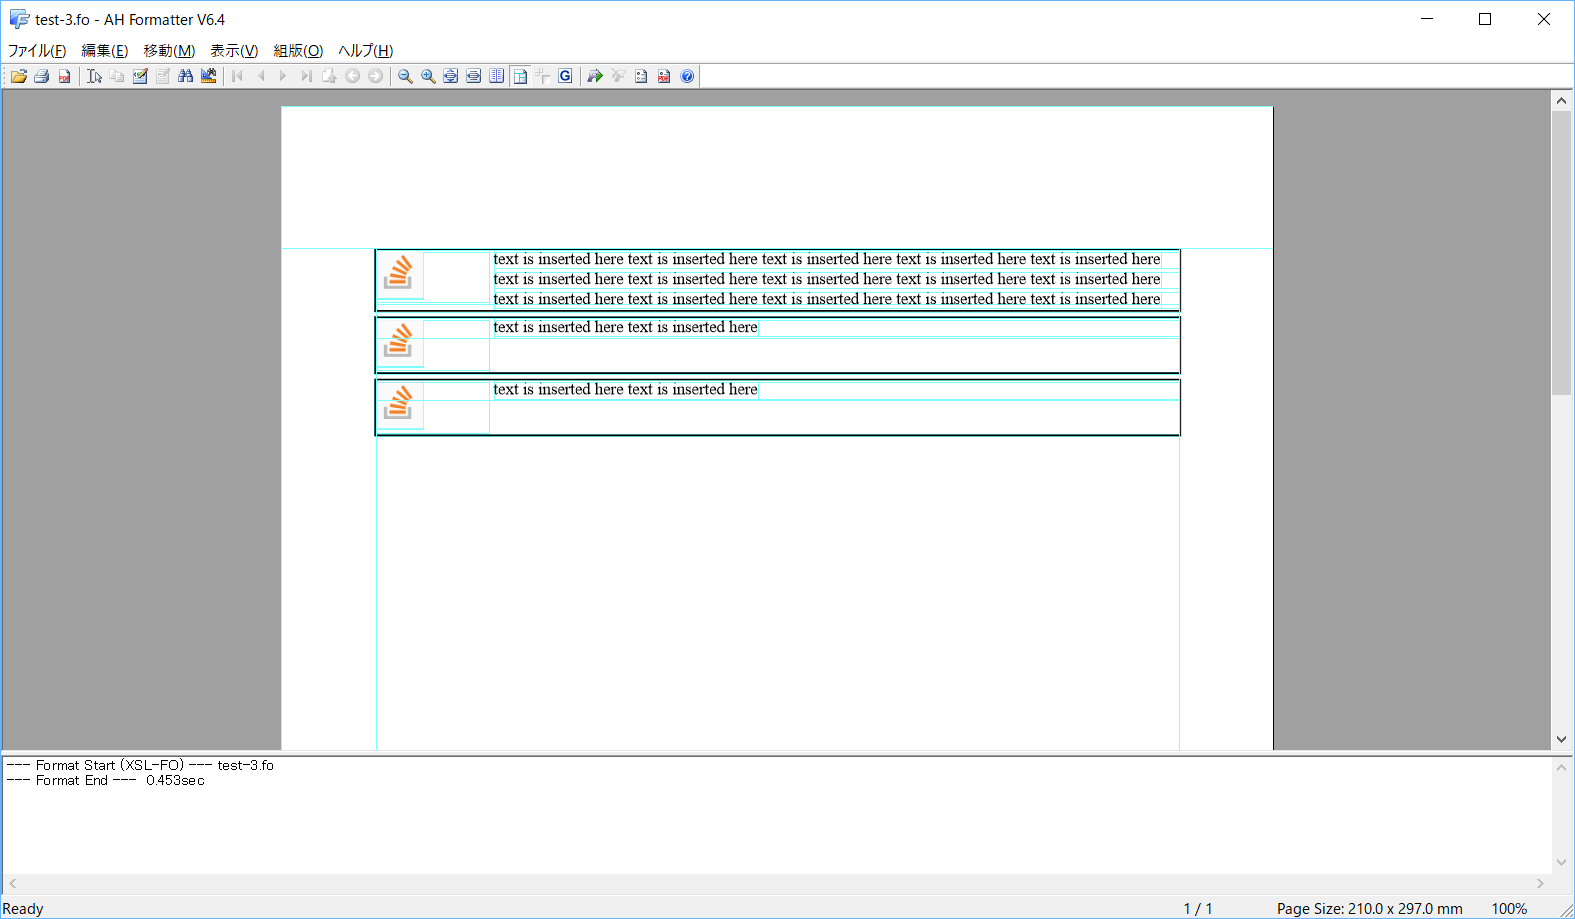Click the Stack Overflow image in the second table row
1575x919 pixels.
coord(399,341)
